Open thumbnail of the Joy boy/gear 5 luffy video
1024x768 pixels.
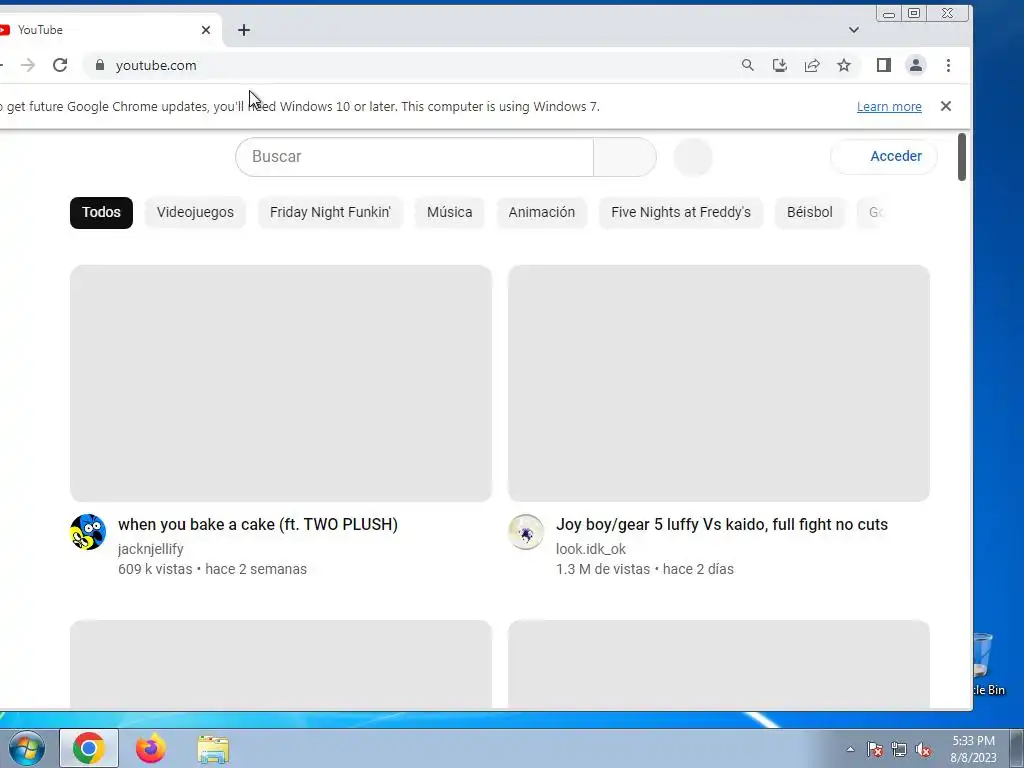point(719,383)
